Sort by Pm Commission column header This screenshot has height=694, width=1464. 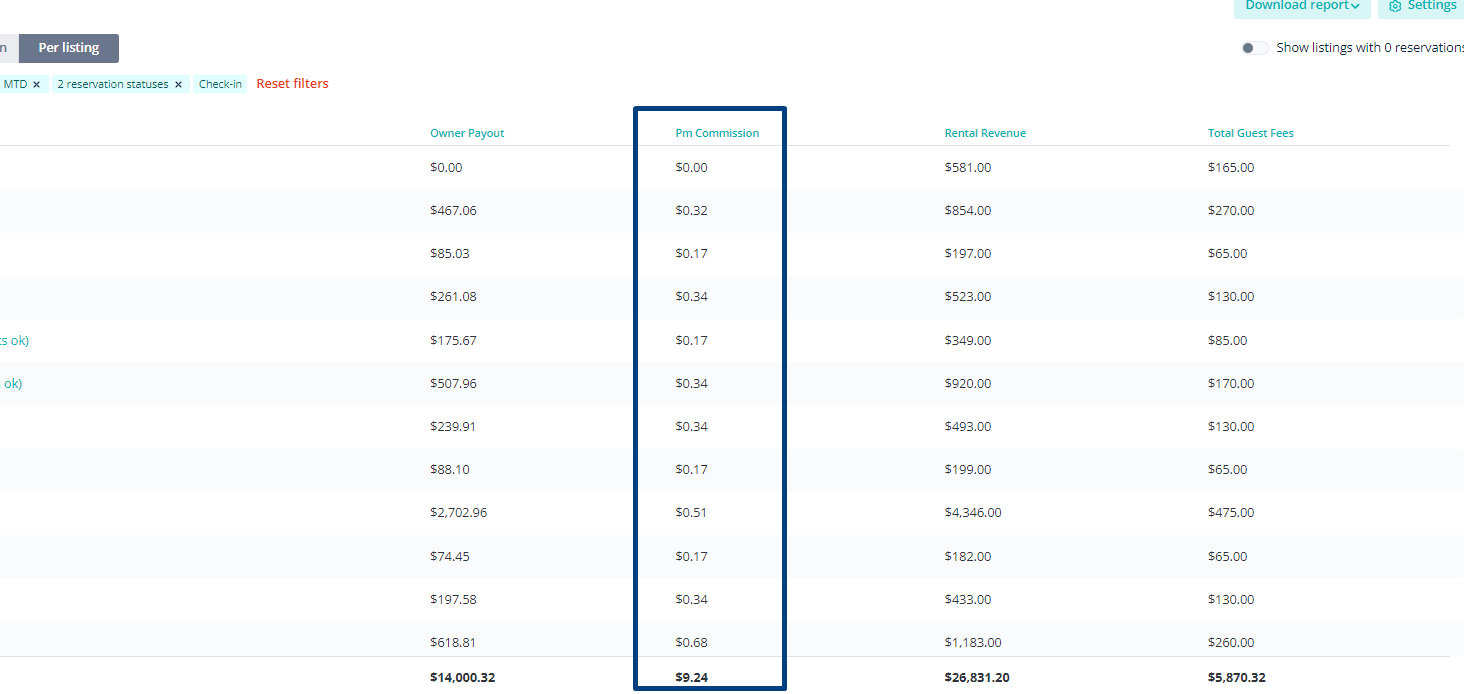717,133
